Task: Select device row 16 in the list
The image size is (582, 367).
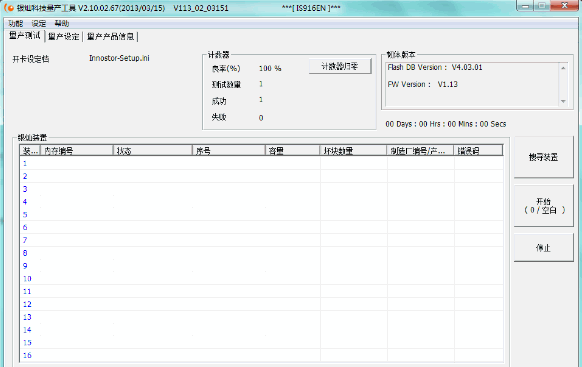Action: coord(262,355)
